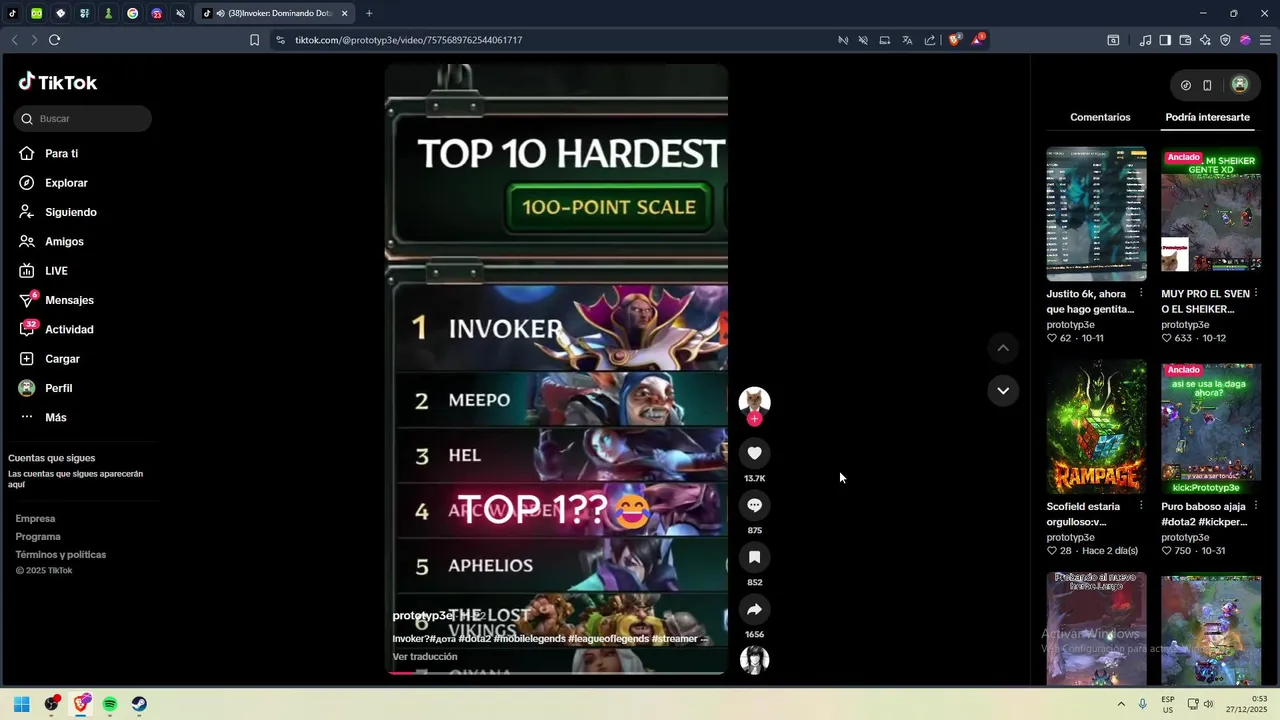Click the phone app icon at top right
The height and width of the screenshot is (720, 1280).
[1207, 85]
